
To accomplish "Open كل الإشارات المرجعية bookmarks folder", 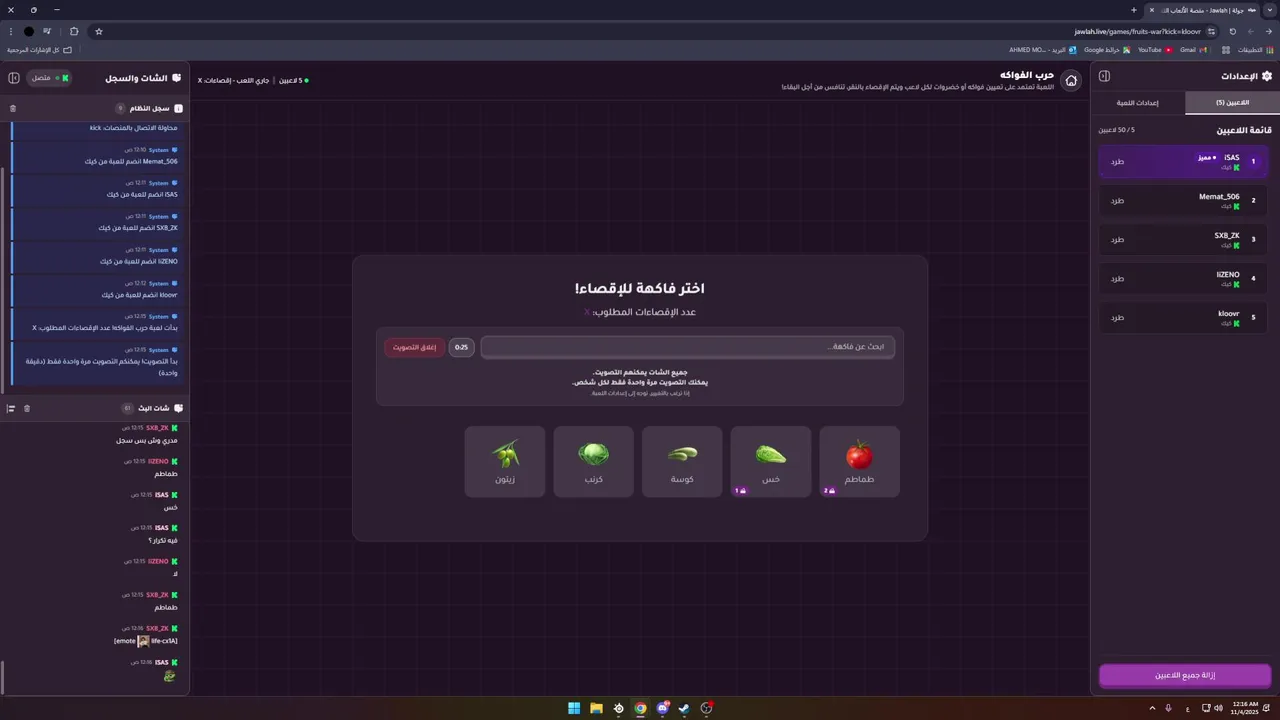I will tap(39, 49).
